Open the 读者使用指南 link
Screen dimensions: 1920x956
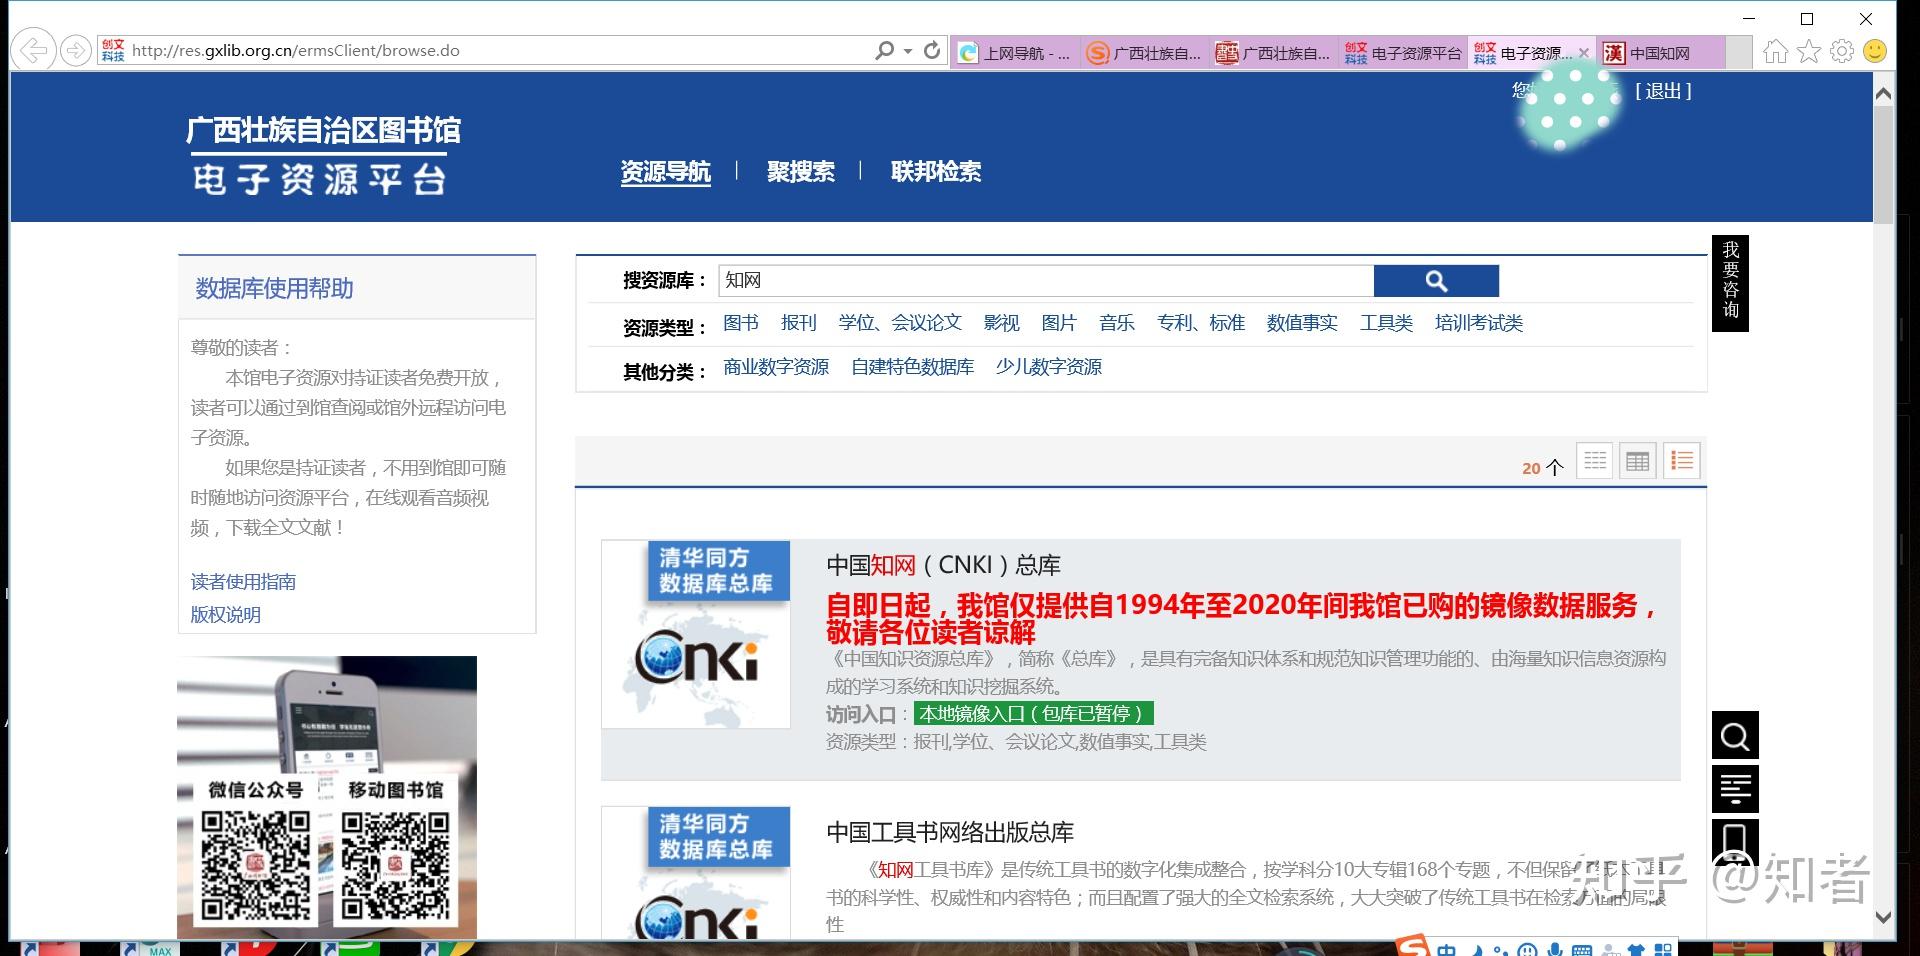(x=243, y=582)
